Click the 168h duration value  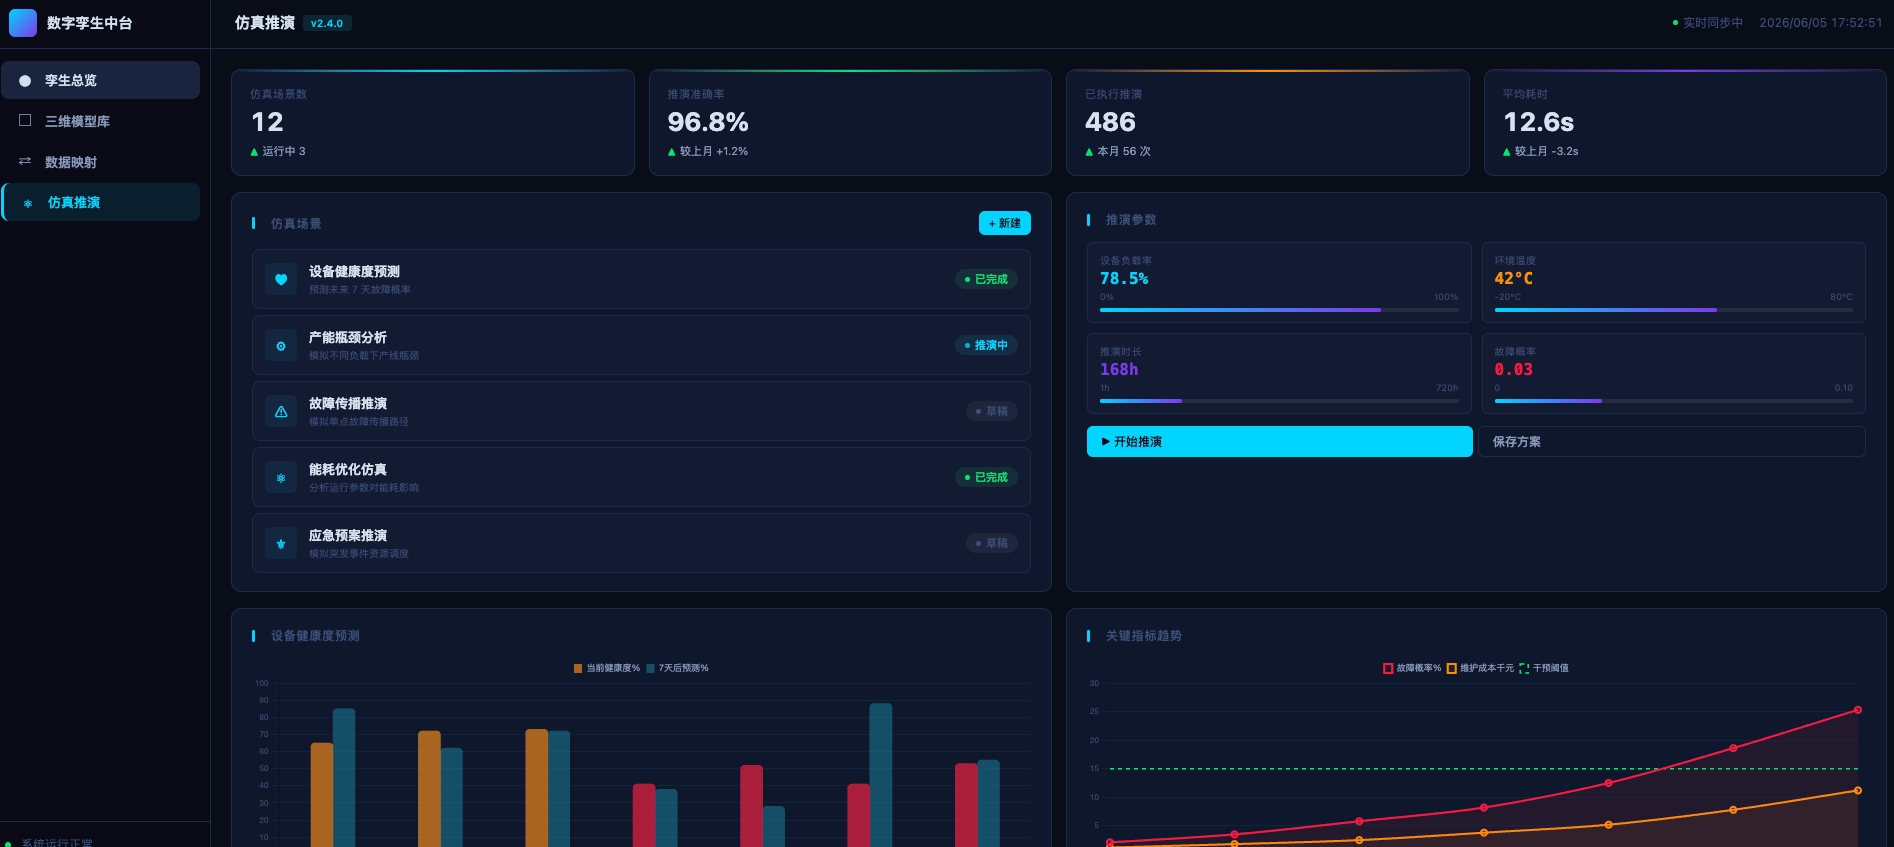(1119, 370)
